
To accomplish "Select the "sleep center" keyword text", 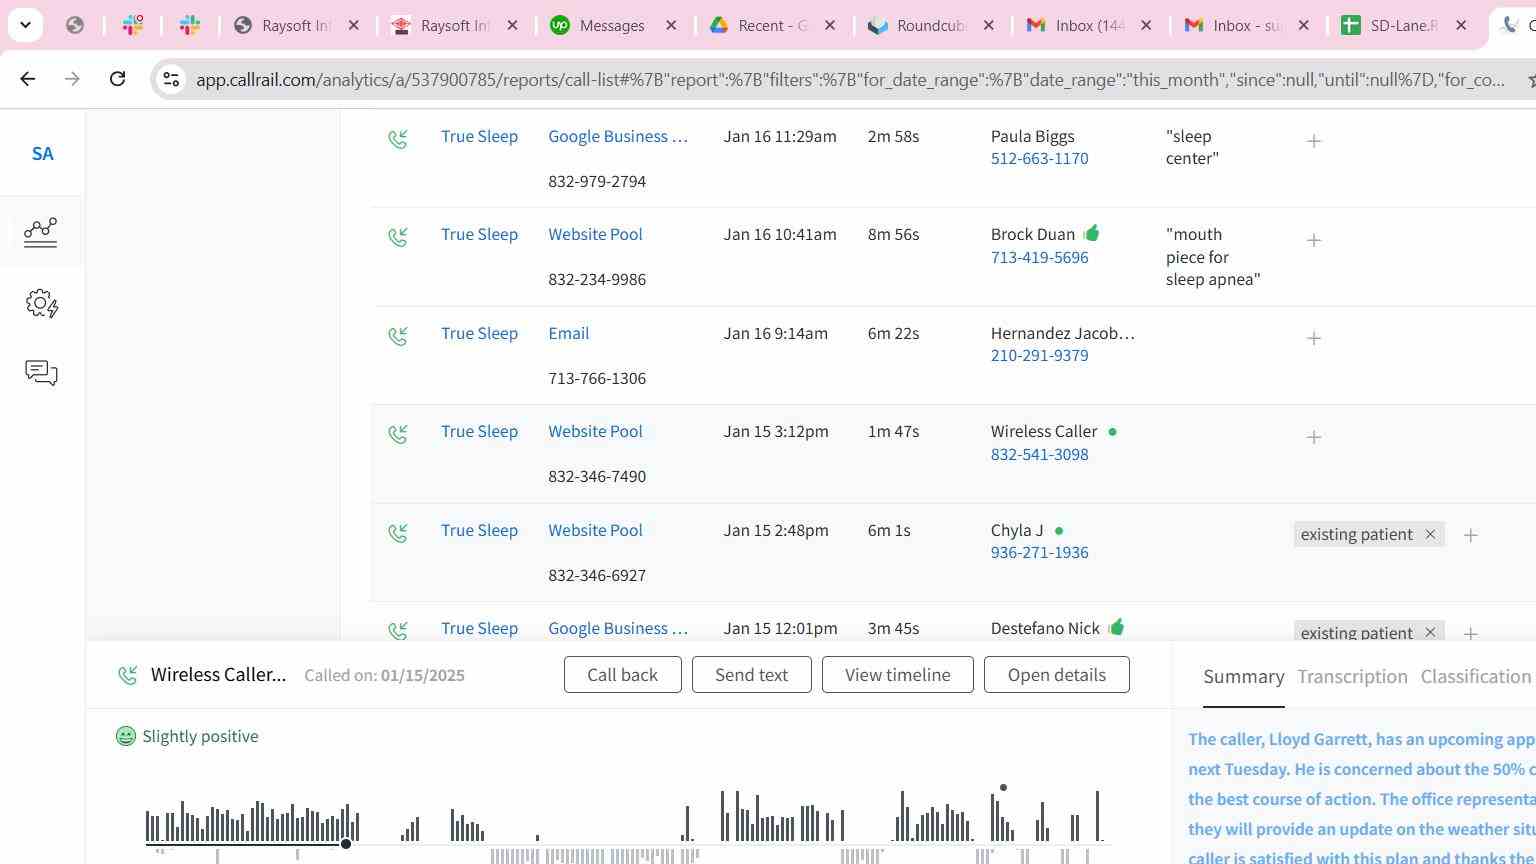I will 1192,147.
